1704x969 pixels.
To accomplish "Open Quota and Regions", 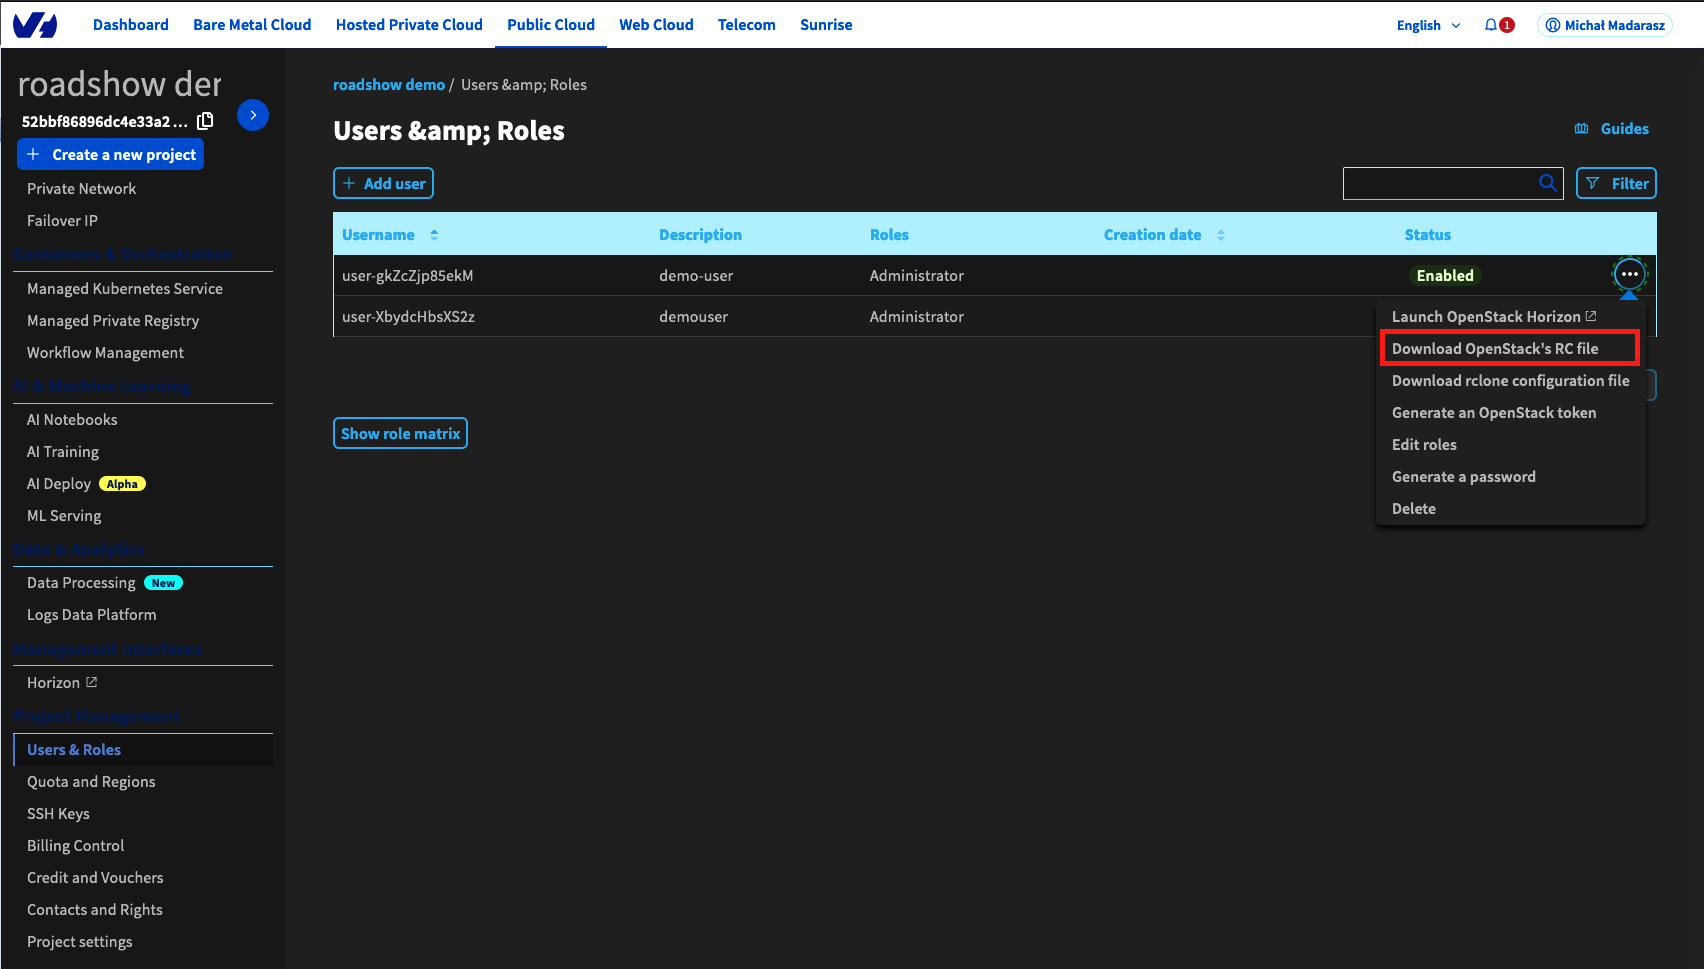I will pos(91,781).
